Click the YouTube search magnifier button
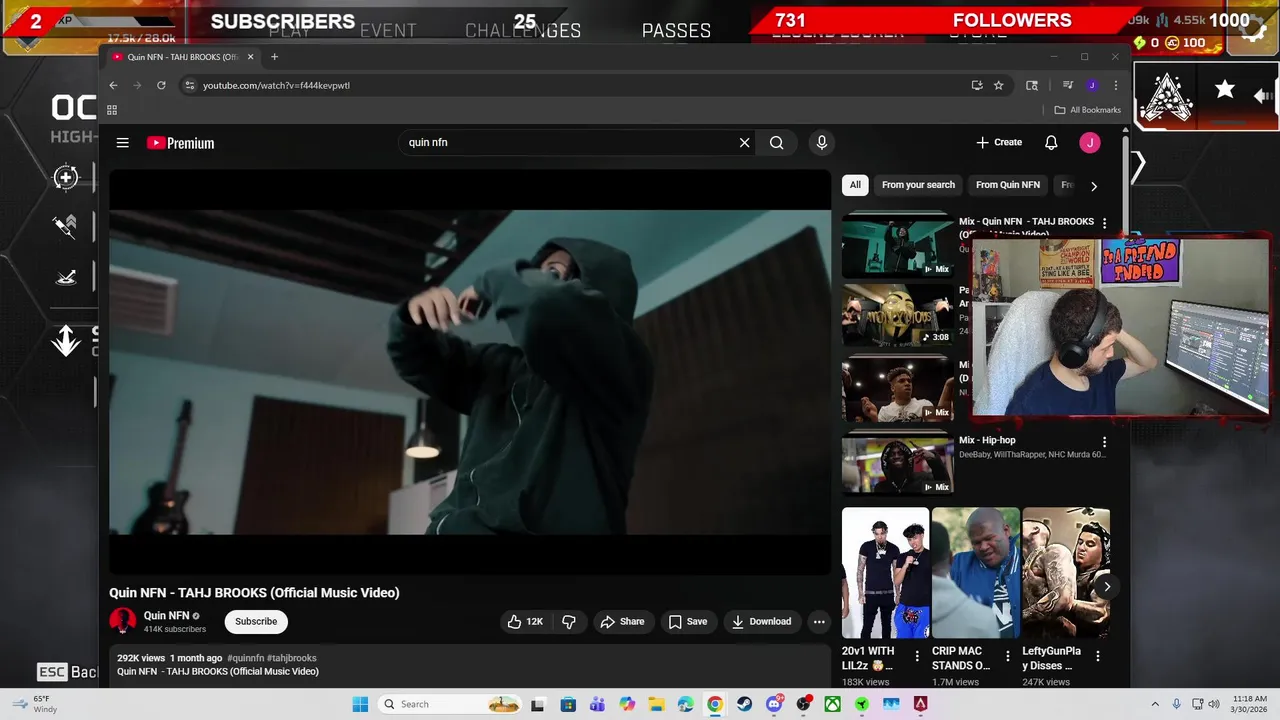 point(776,143)
